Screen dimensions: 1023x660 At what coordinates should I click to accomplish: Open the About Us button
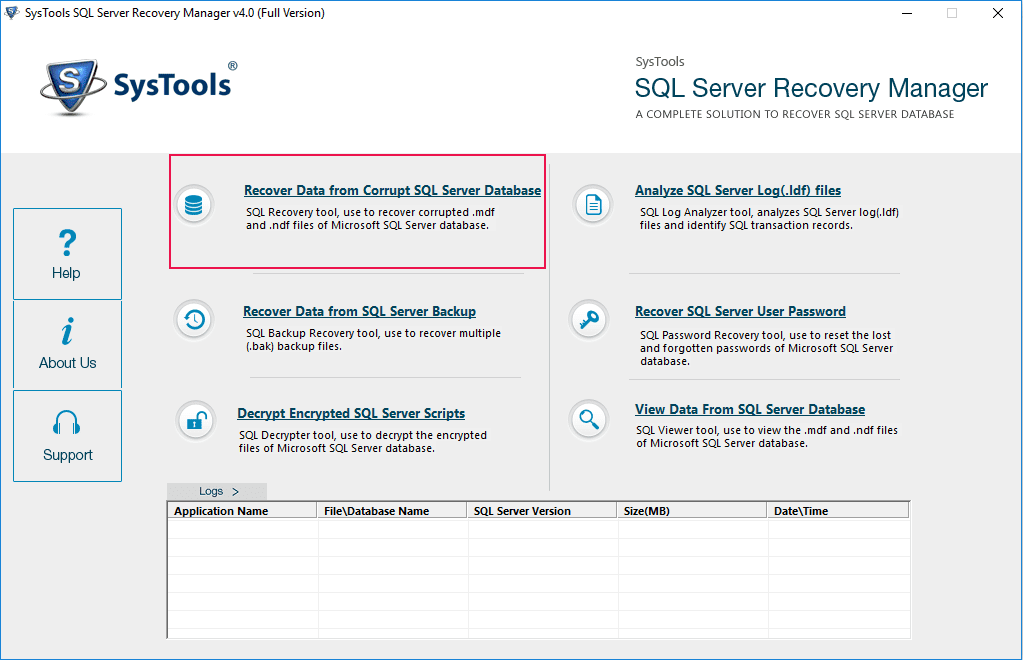(x=67, y=344)
